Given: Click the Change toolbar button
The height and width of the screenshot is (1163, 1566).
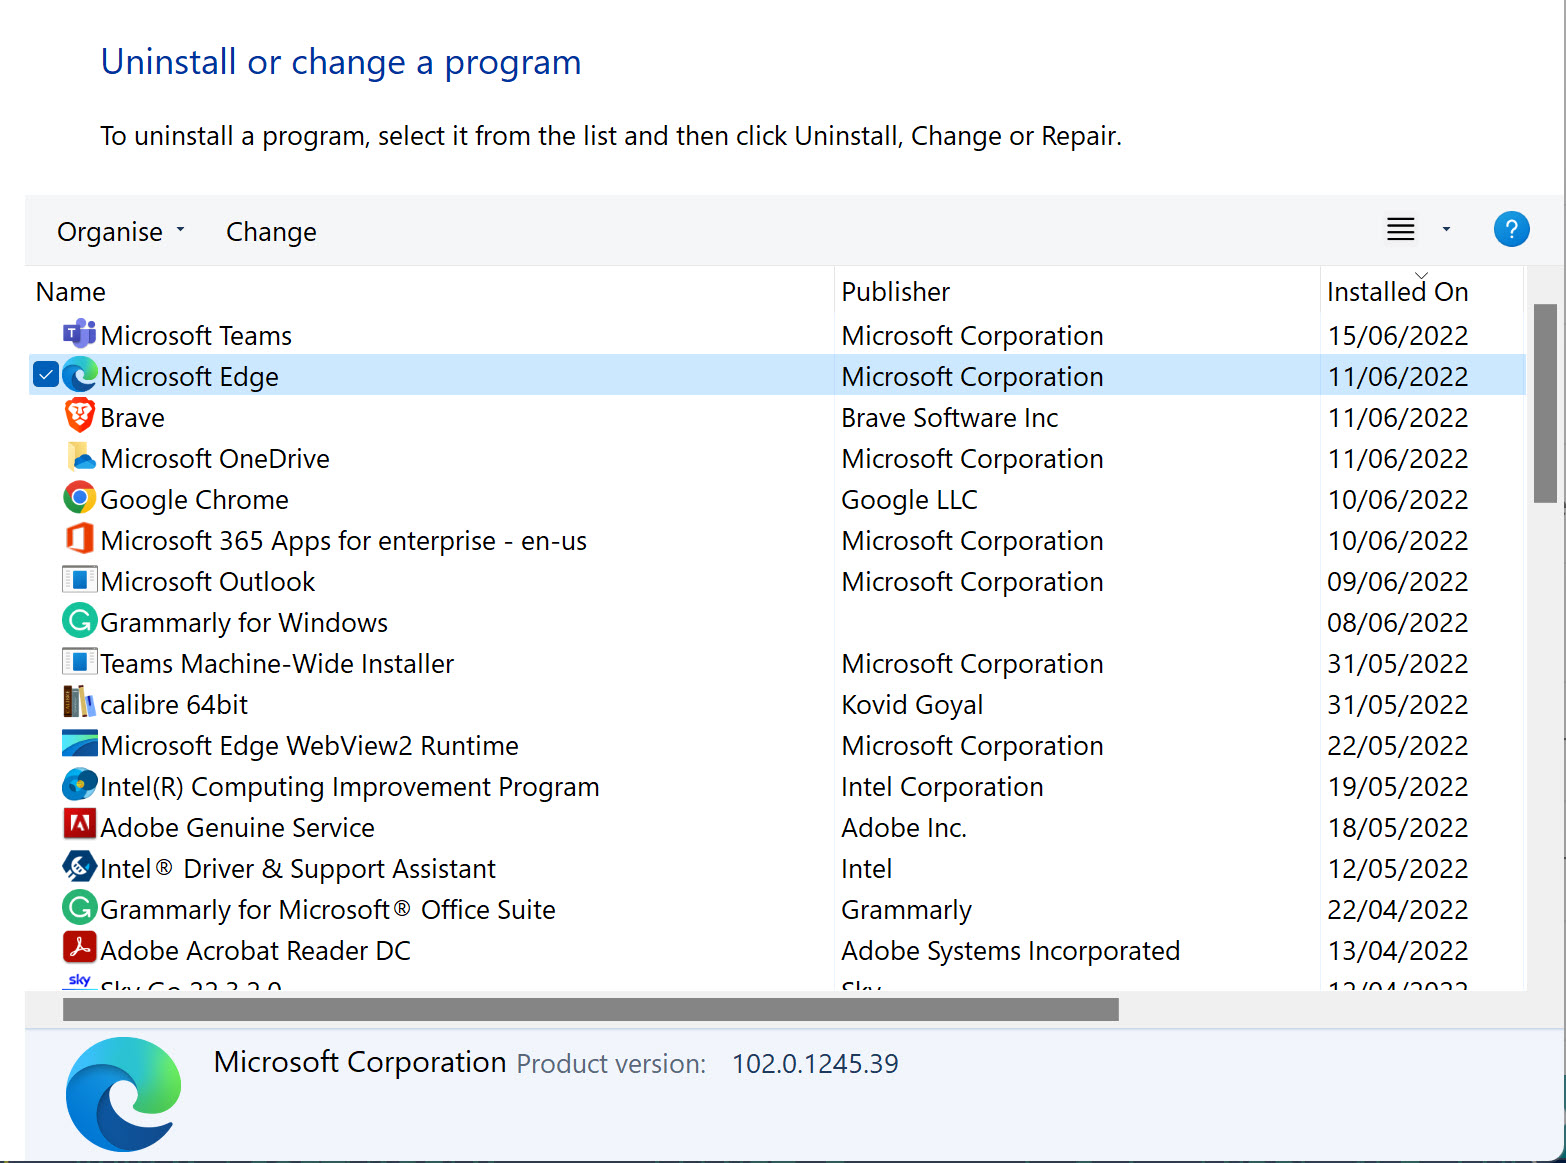Looking at the screenshot, I should pos(271,232).
